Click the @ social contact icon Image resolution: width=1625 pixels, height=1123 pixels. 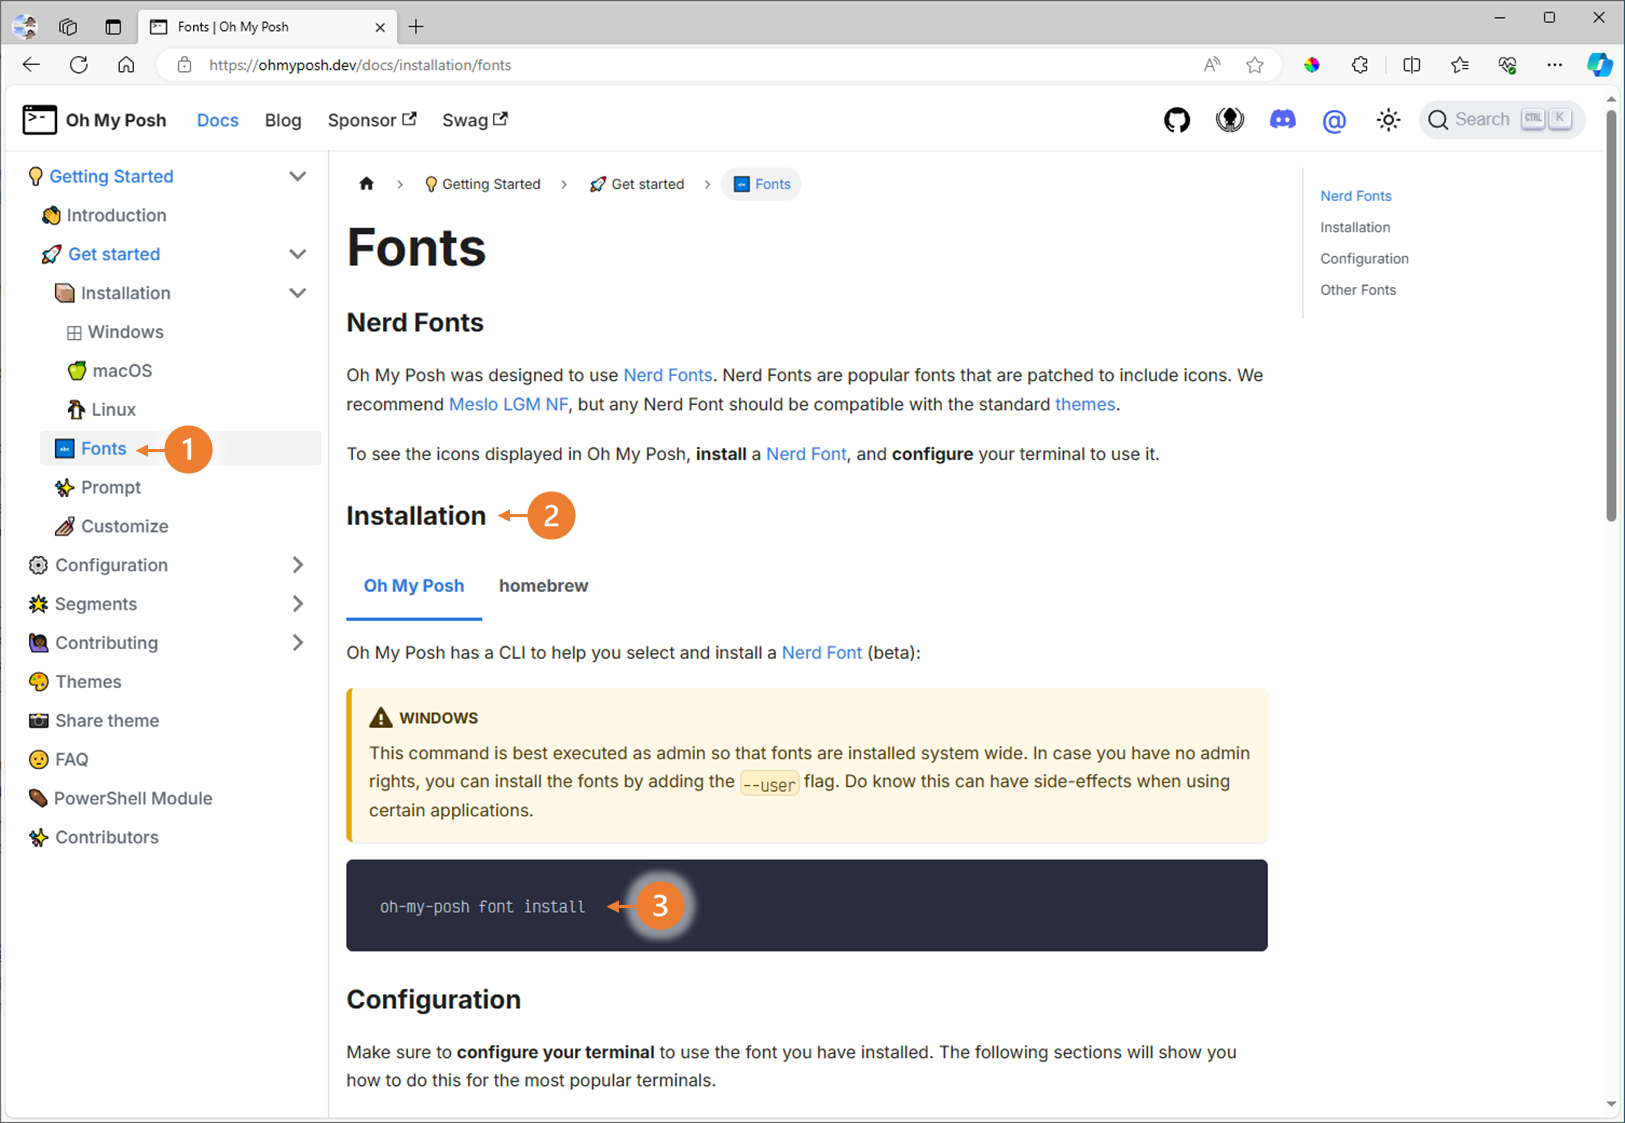(1334, 121)
